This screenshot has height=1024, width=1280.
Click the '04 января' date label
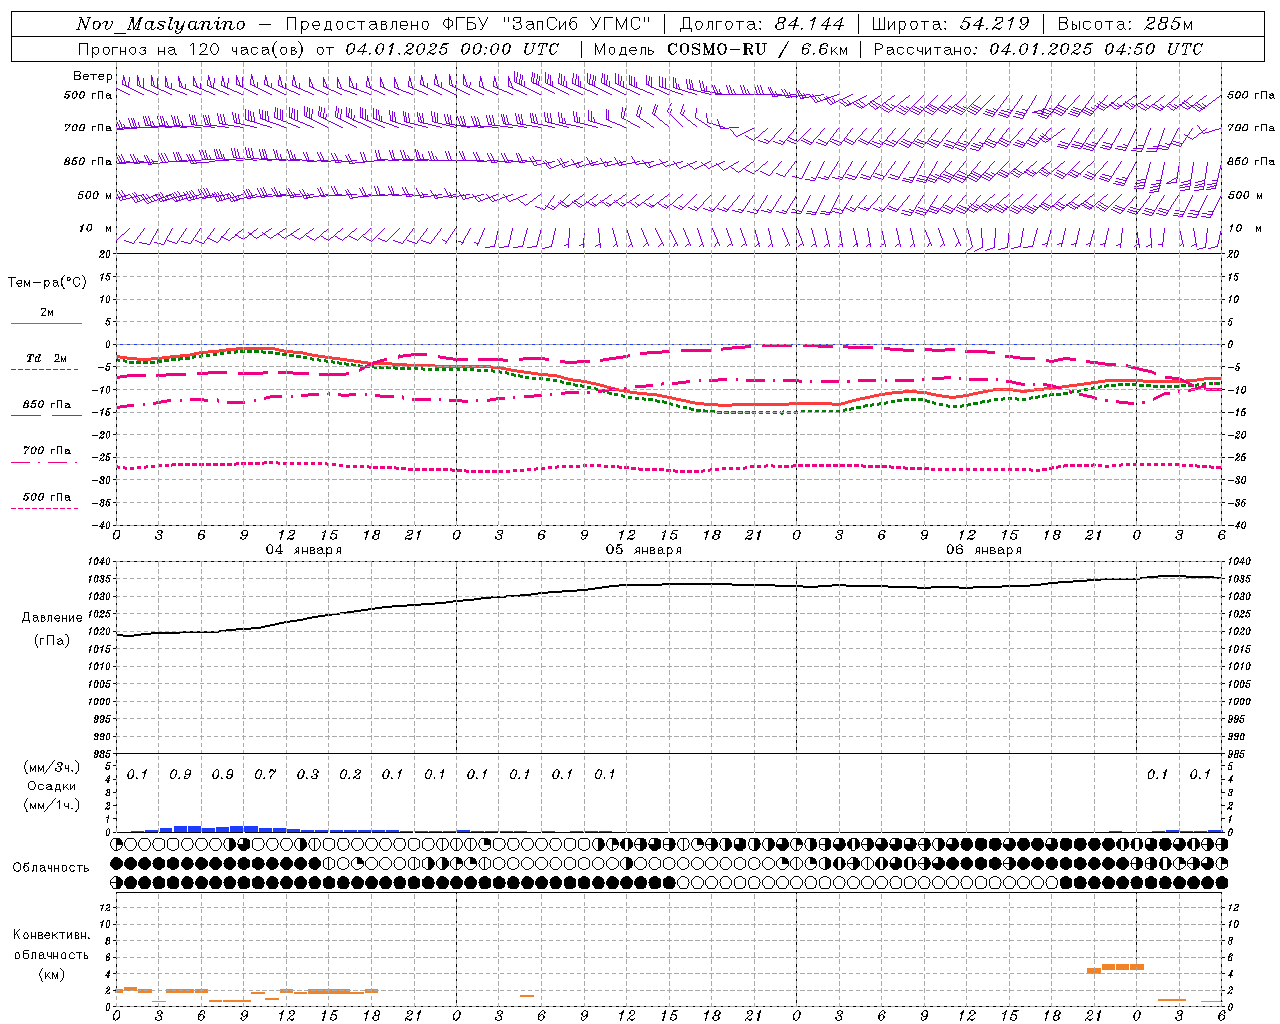(x=303, y=549)
